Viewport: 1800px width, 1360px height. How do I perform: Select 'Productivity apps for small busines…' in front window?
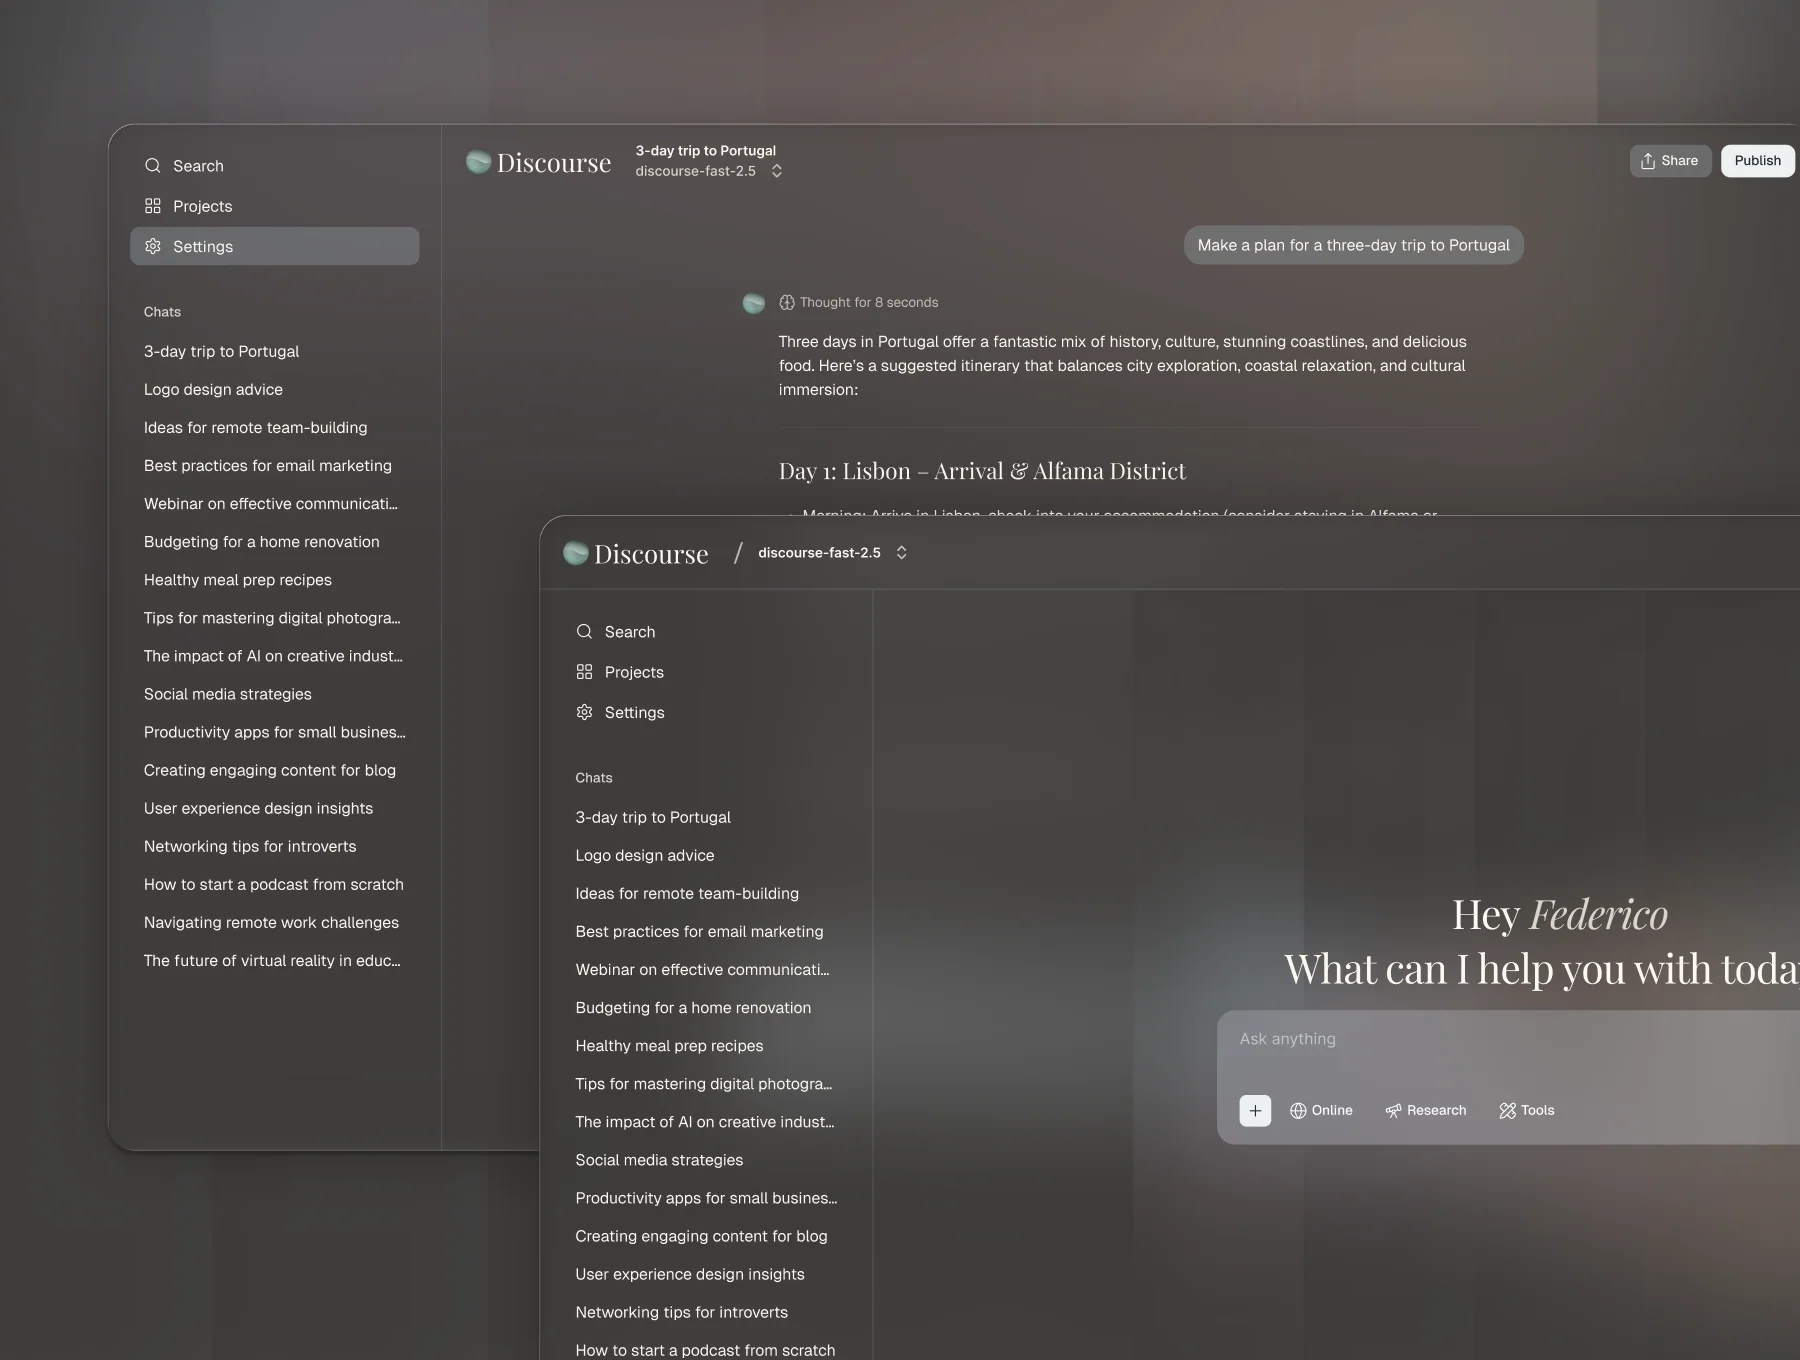pyautogui.click(x=707, y=1198)
